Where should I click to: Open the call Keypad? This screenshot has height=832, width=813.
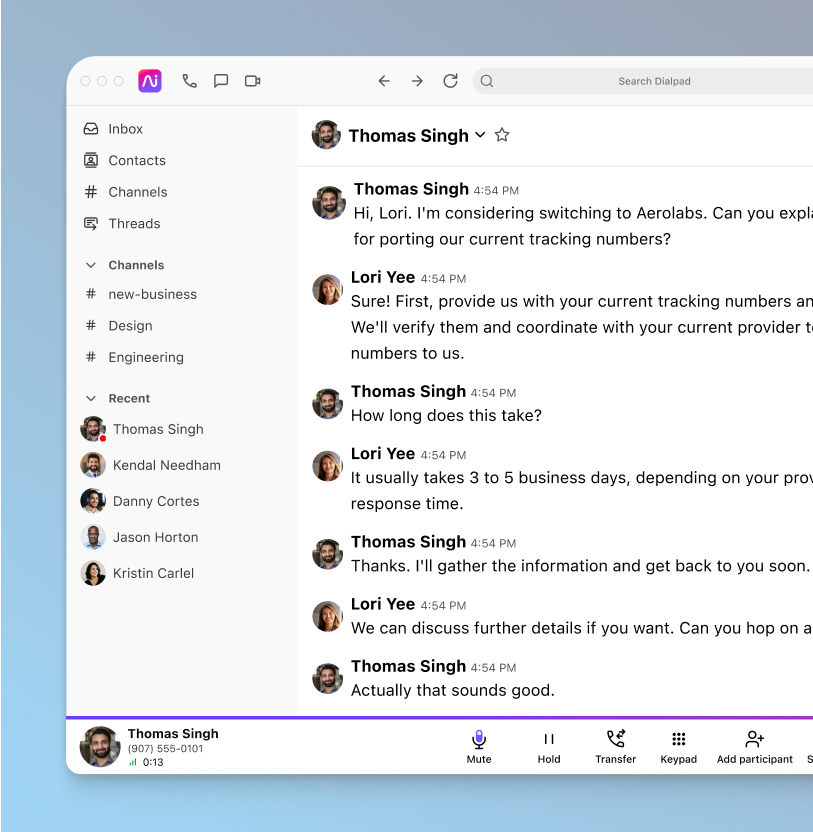pos(678,747)
